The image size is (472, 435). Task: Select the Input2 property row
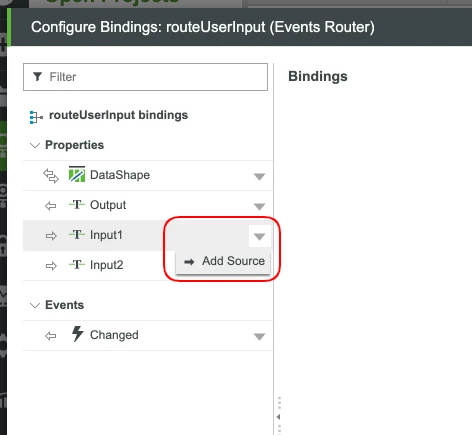[x=148, y=266]
